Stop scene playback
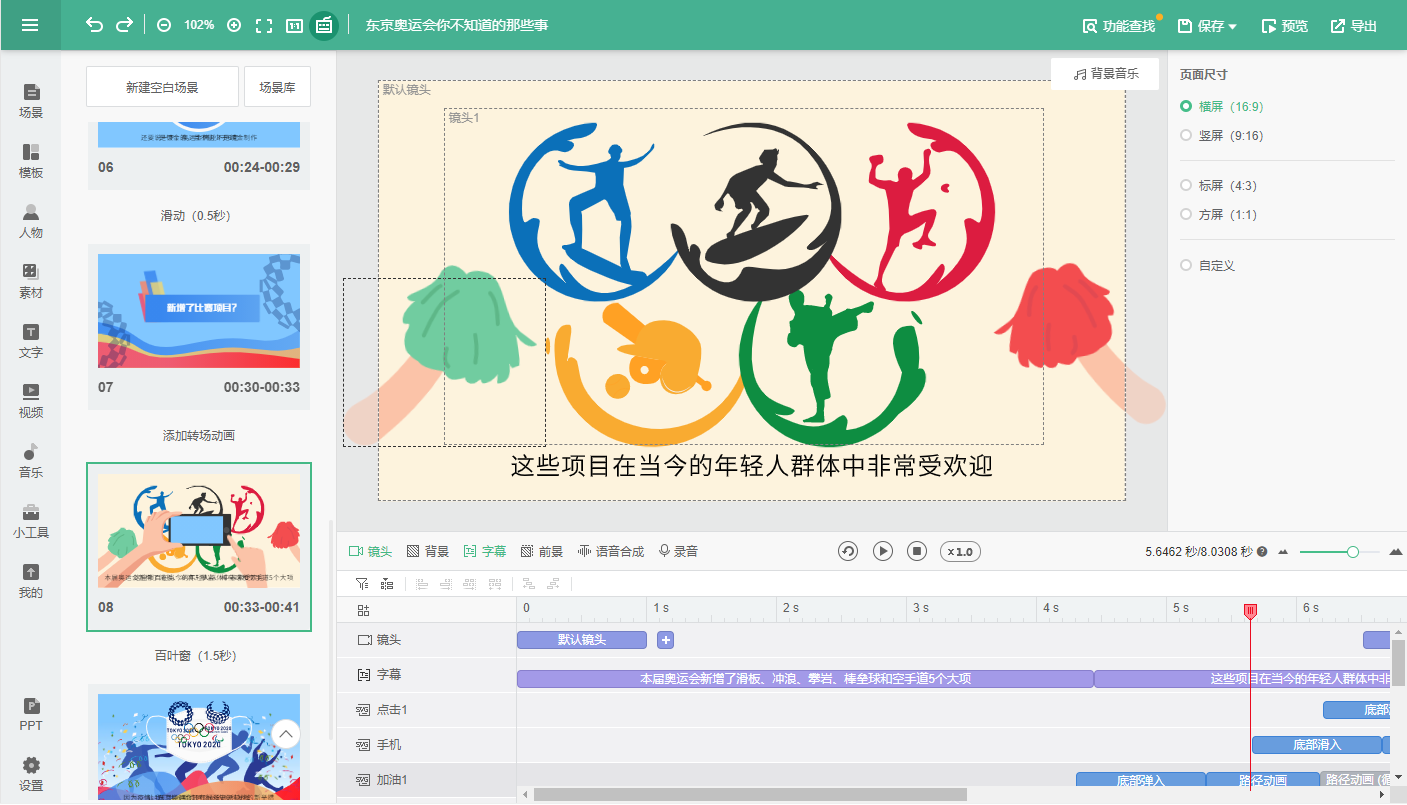Viewport: 1407px width, 805px height. [x=917, y=551]
